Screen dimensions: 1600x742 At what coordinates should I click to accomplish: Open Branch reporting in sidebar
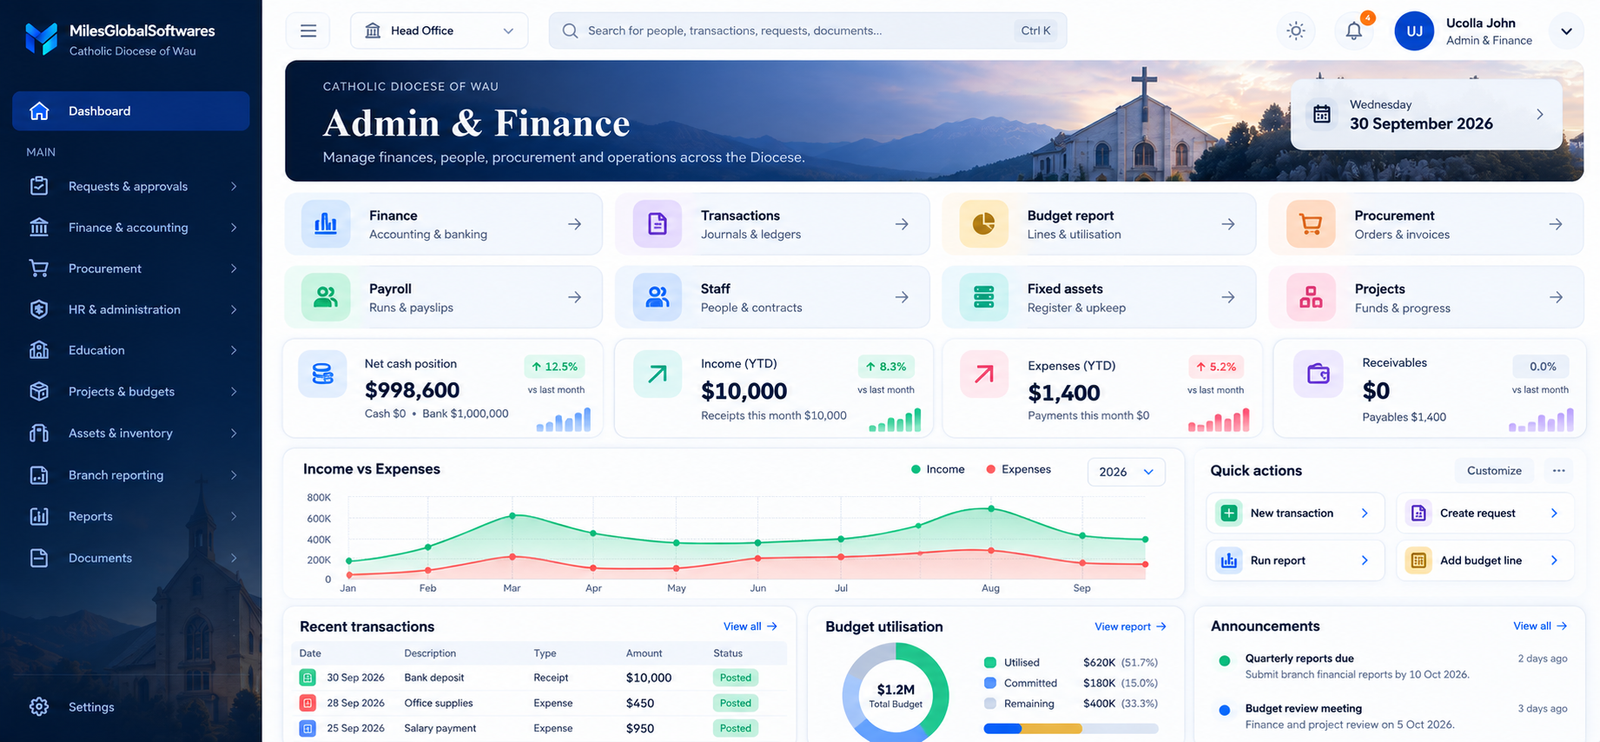tap(131, 475)
